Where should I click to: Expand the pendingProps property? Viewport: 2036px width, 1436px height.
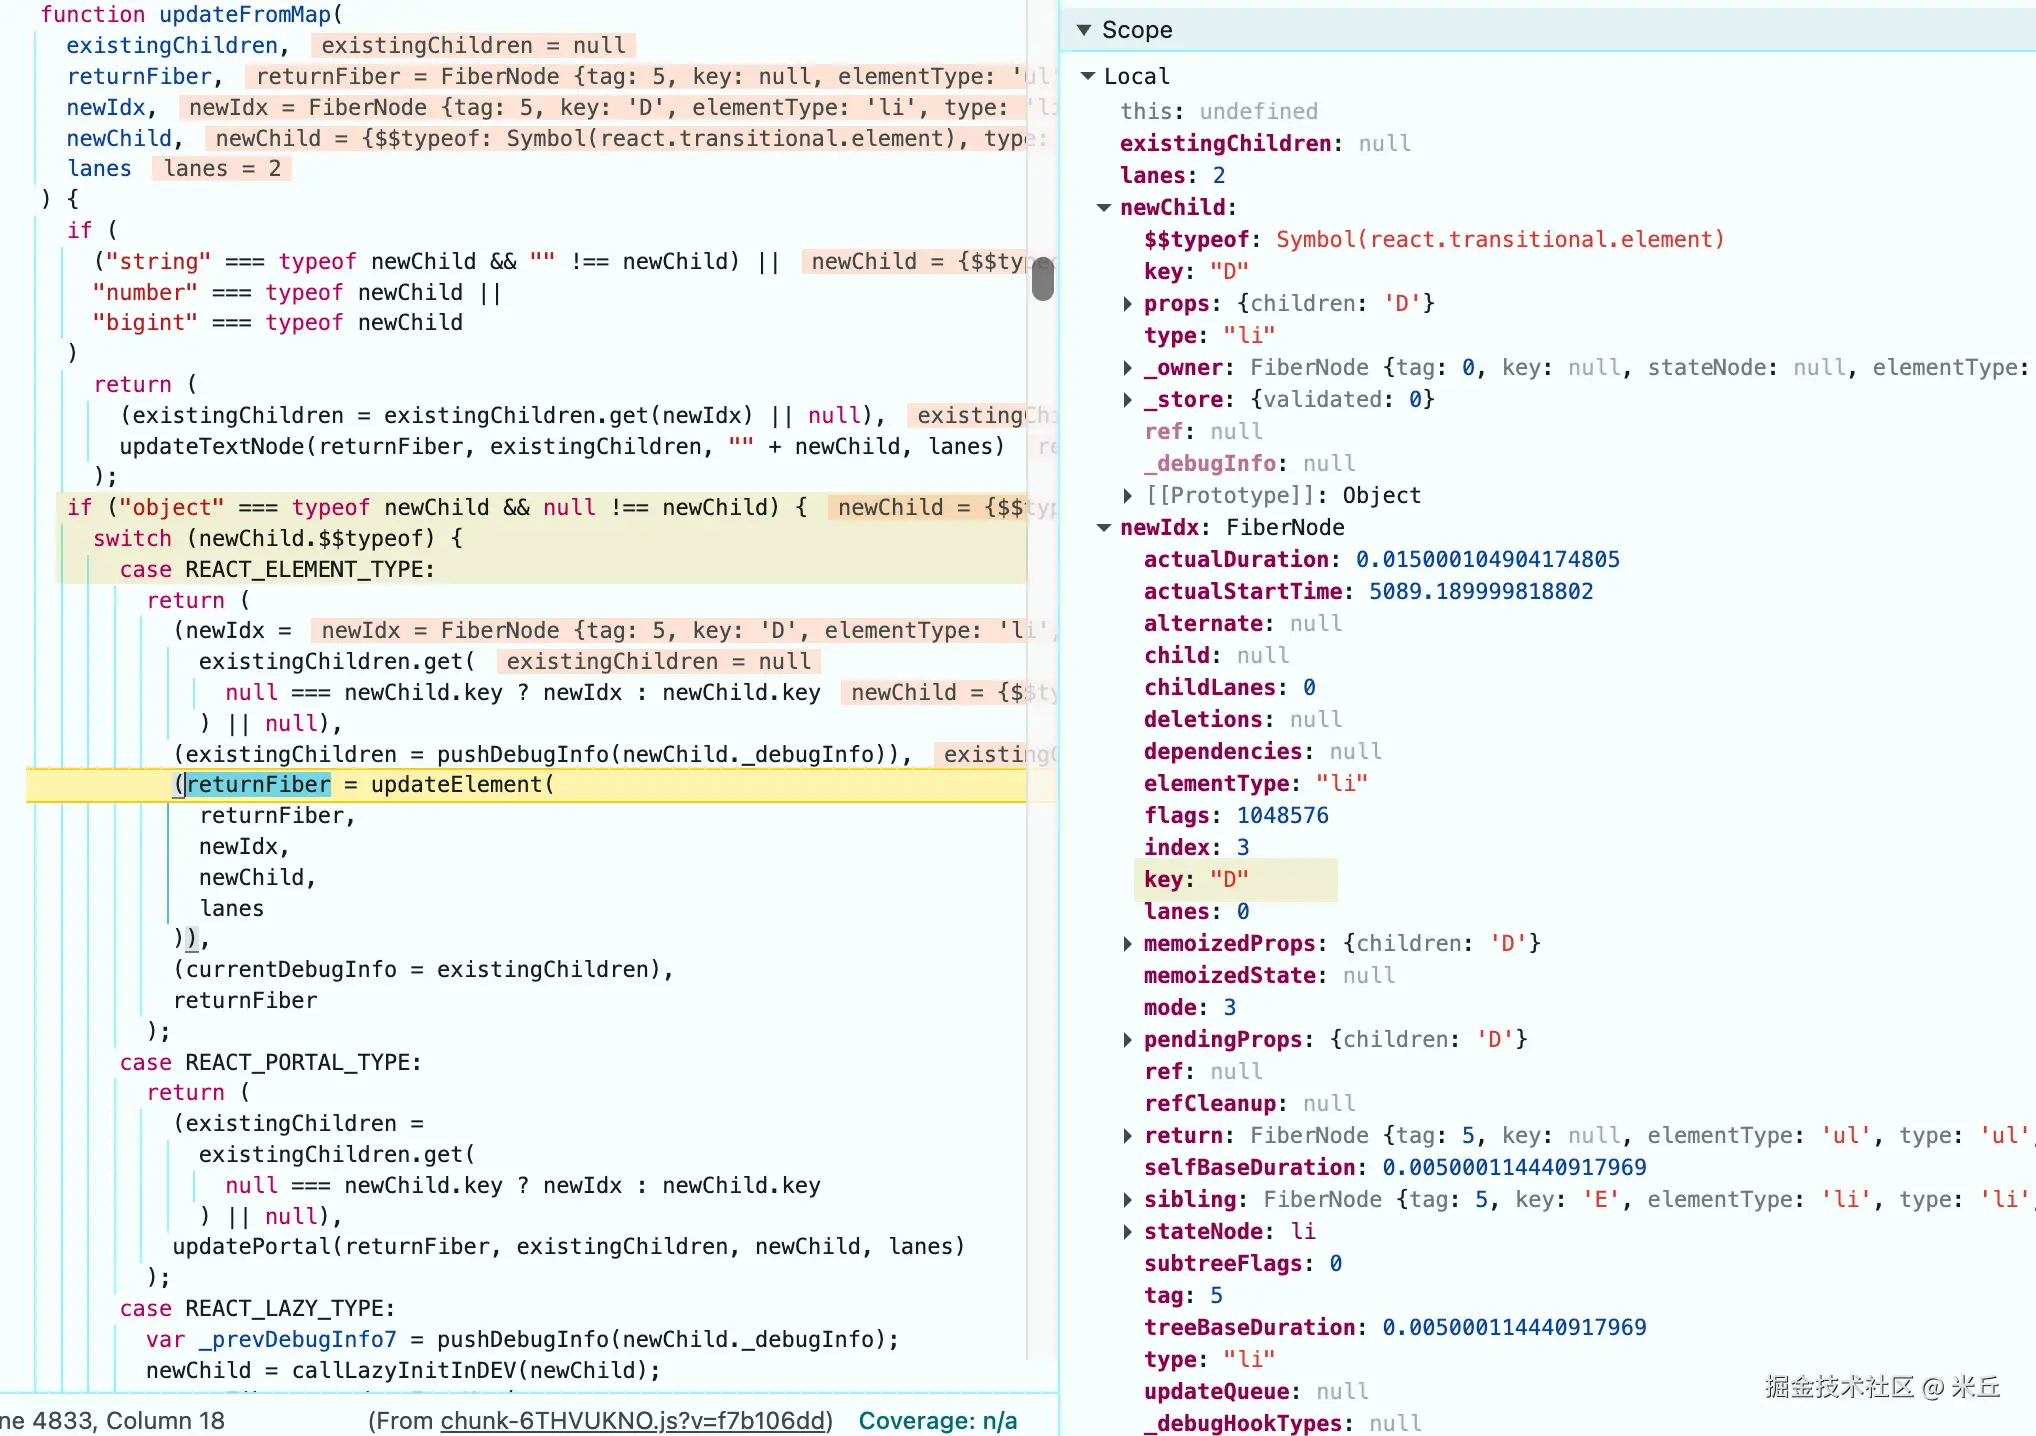tap(1128, 1039)
